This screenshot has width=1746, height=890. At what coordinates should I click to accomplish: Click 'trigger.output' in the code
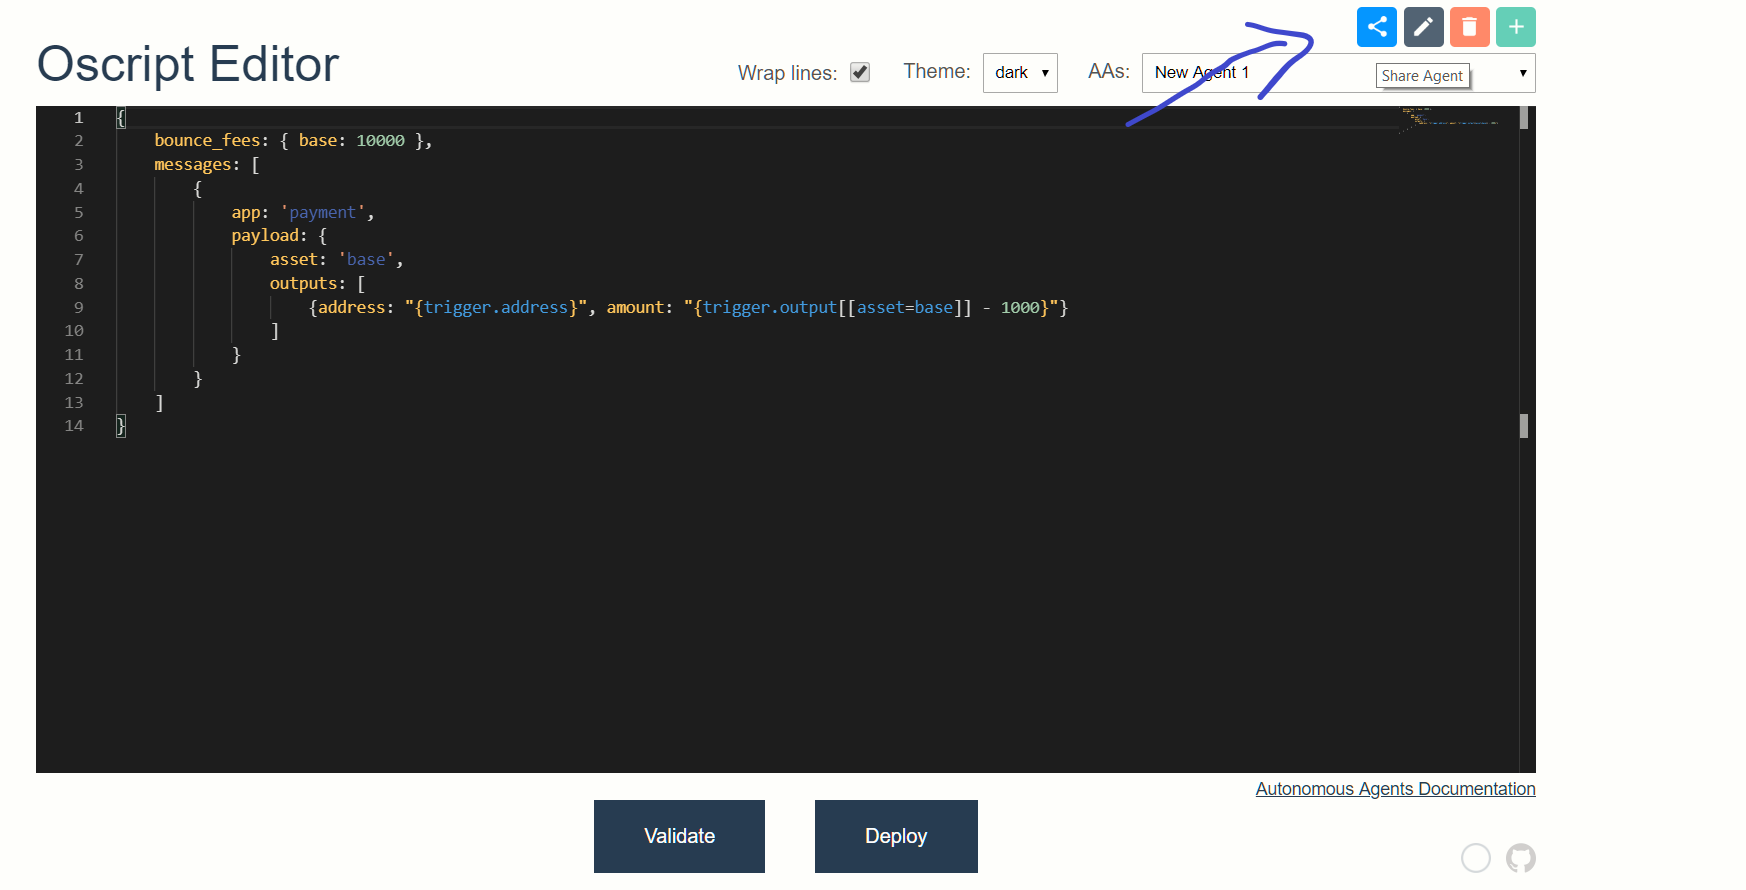pos(769,308)
